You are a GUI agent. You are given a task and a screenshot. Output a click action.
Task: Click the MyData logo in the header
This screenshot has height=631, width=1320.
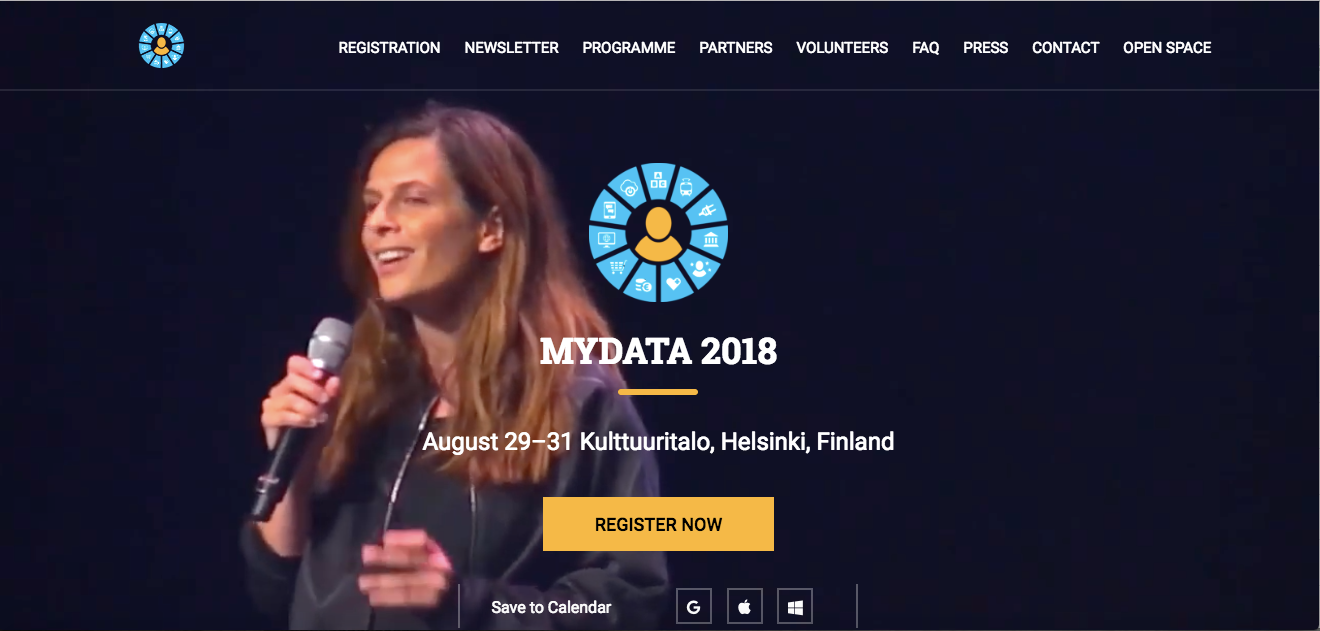click(x=161, y=46)
